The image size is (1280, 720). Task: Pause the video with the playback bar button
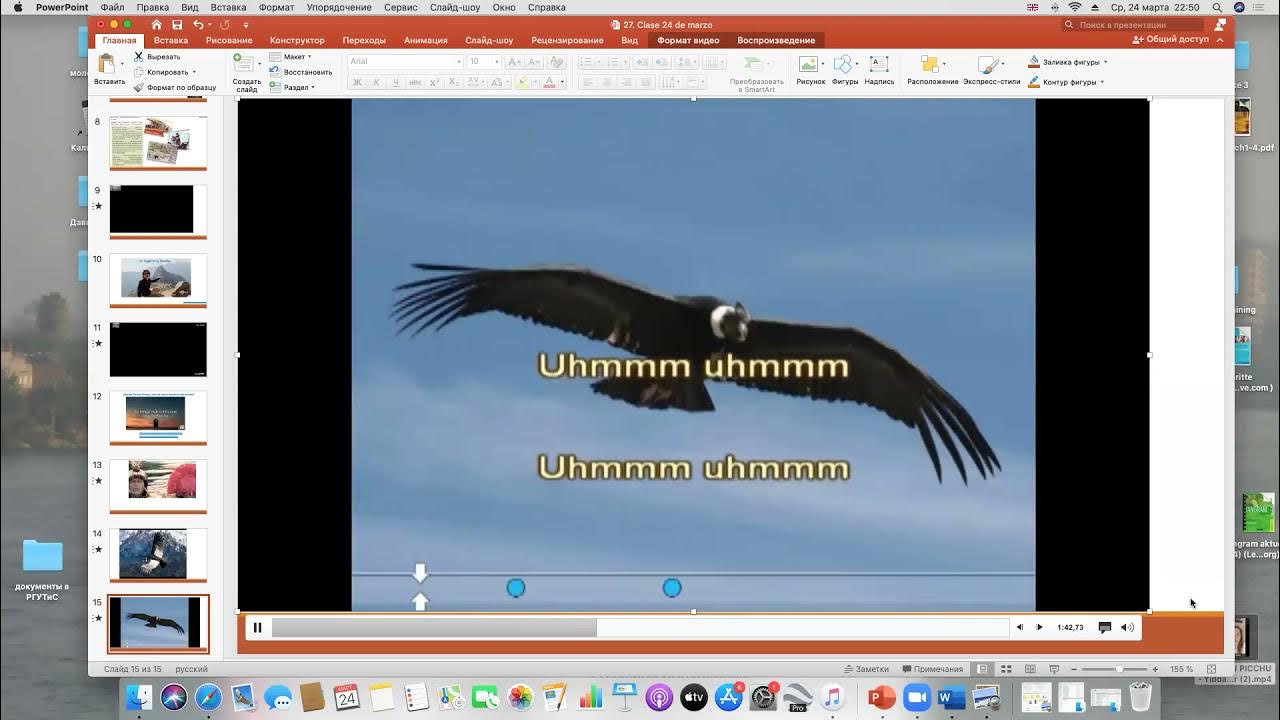coord(257,627)
